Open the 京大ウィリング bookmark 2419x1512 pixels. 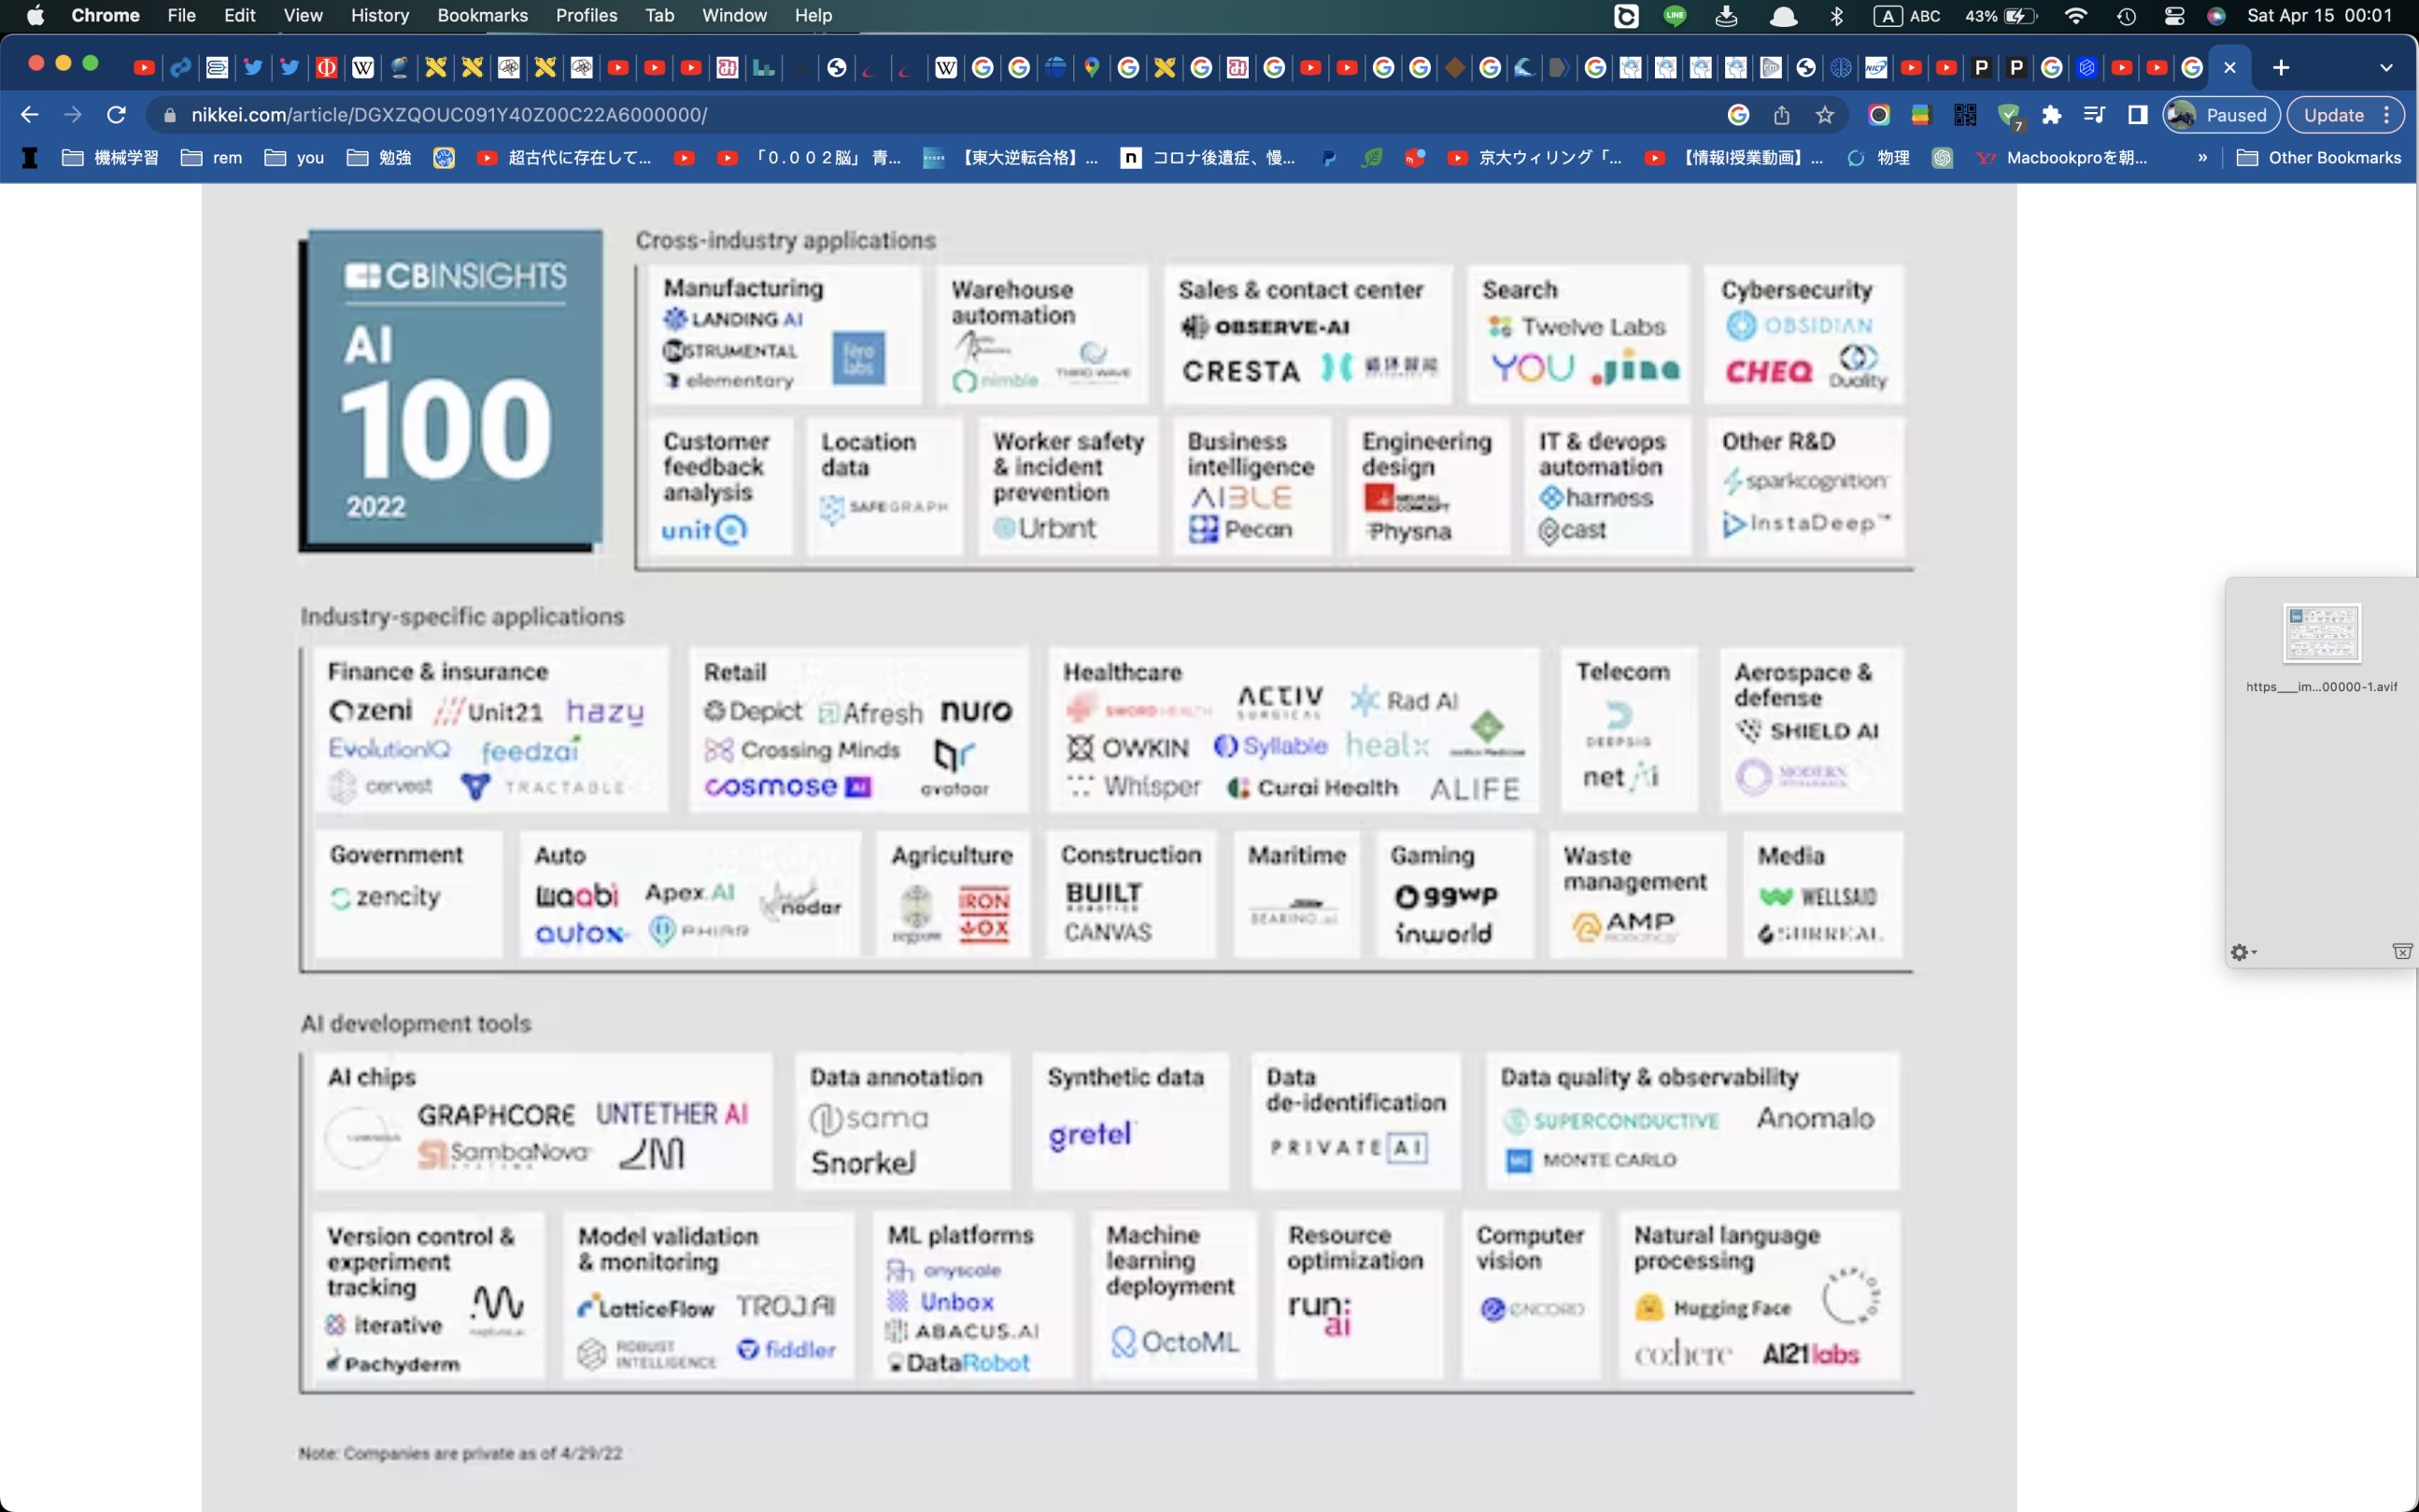1535,157
